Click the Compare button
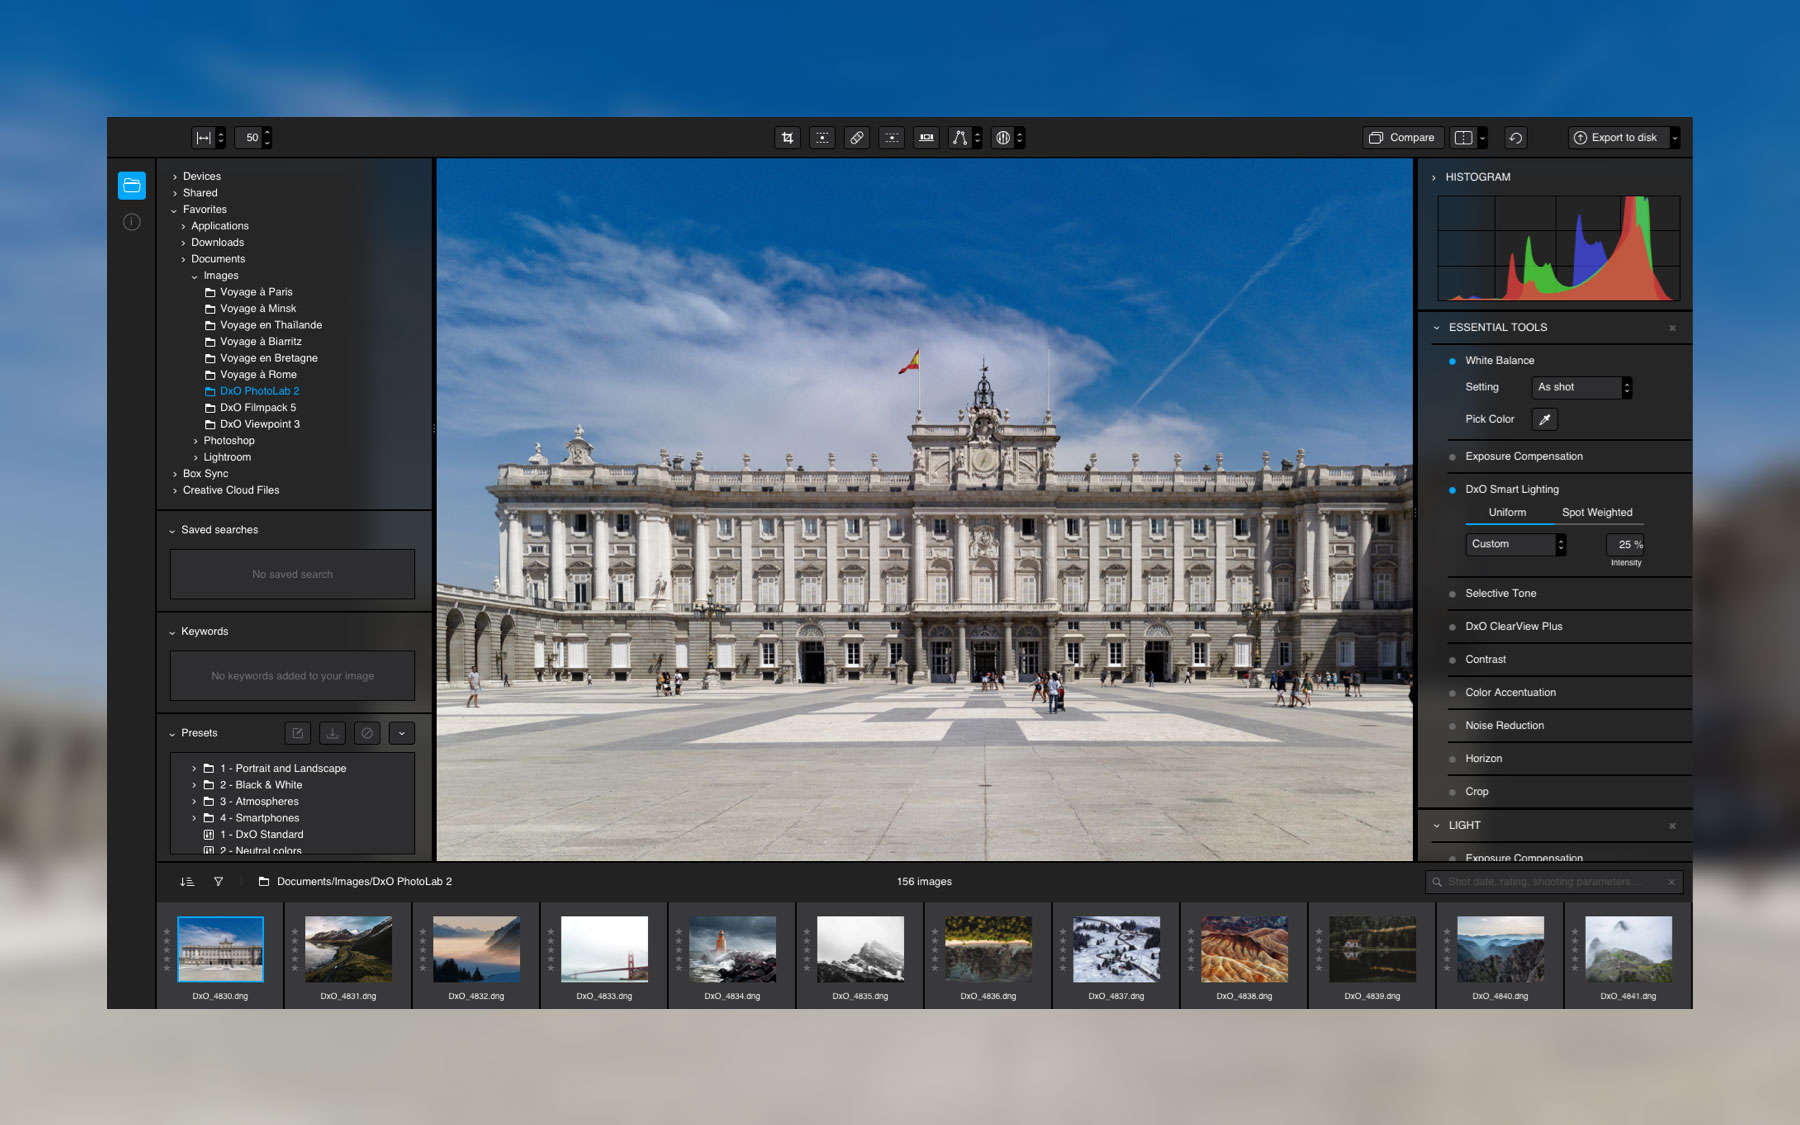 point(1402,138)
